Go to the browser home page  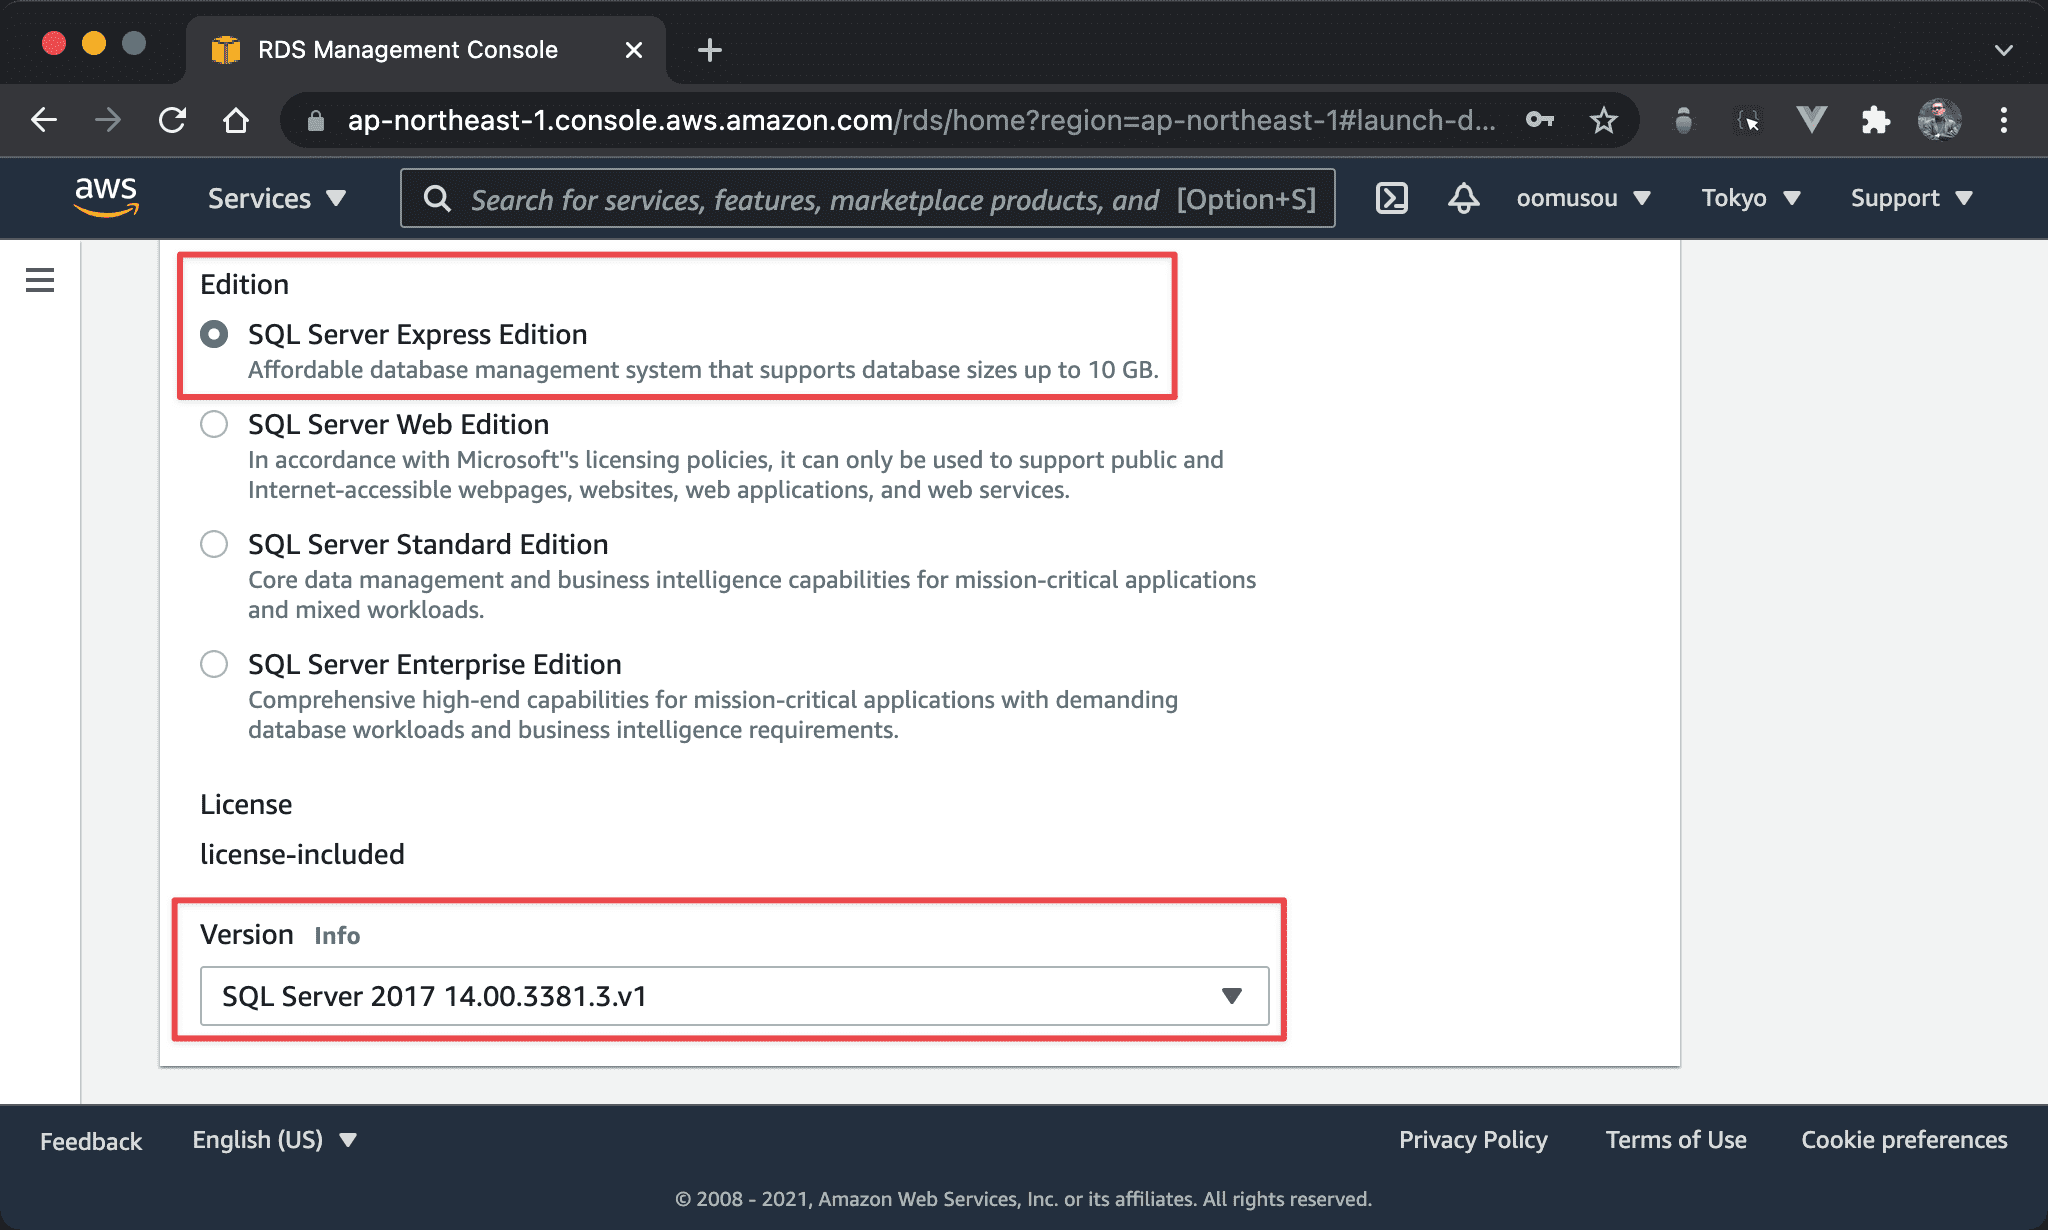(236, 120)
